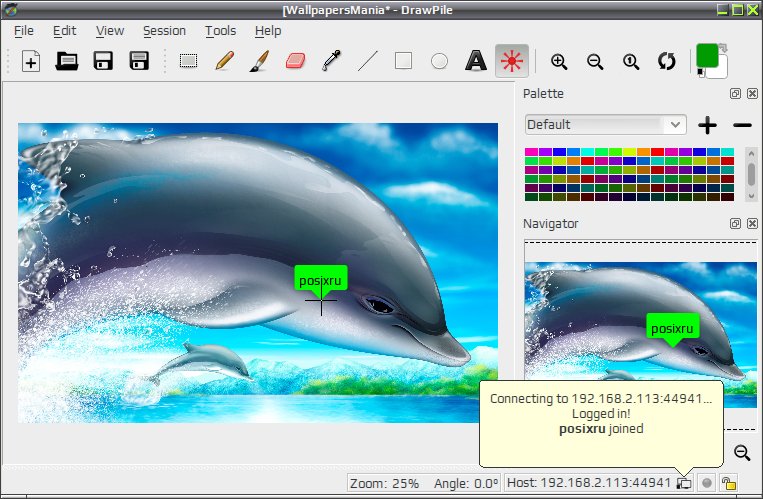Viewport: 763px width, 499px height.
Task: Click the DrawPile application icon in the title bar
Action: (11, 9)
